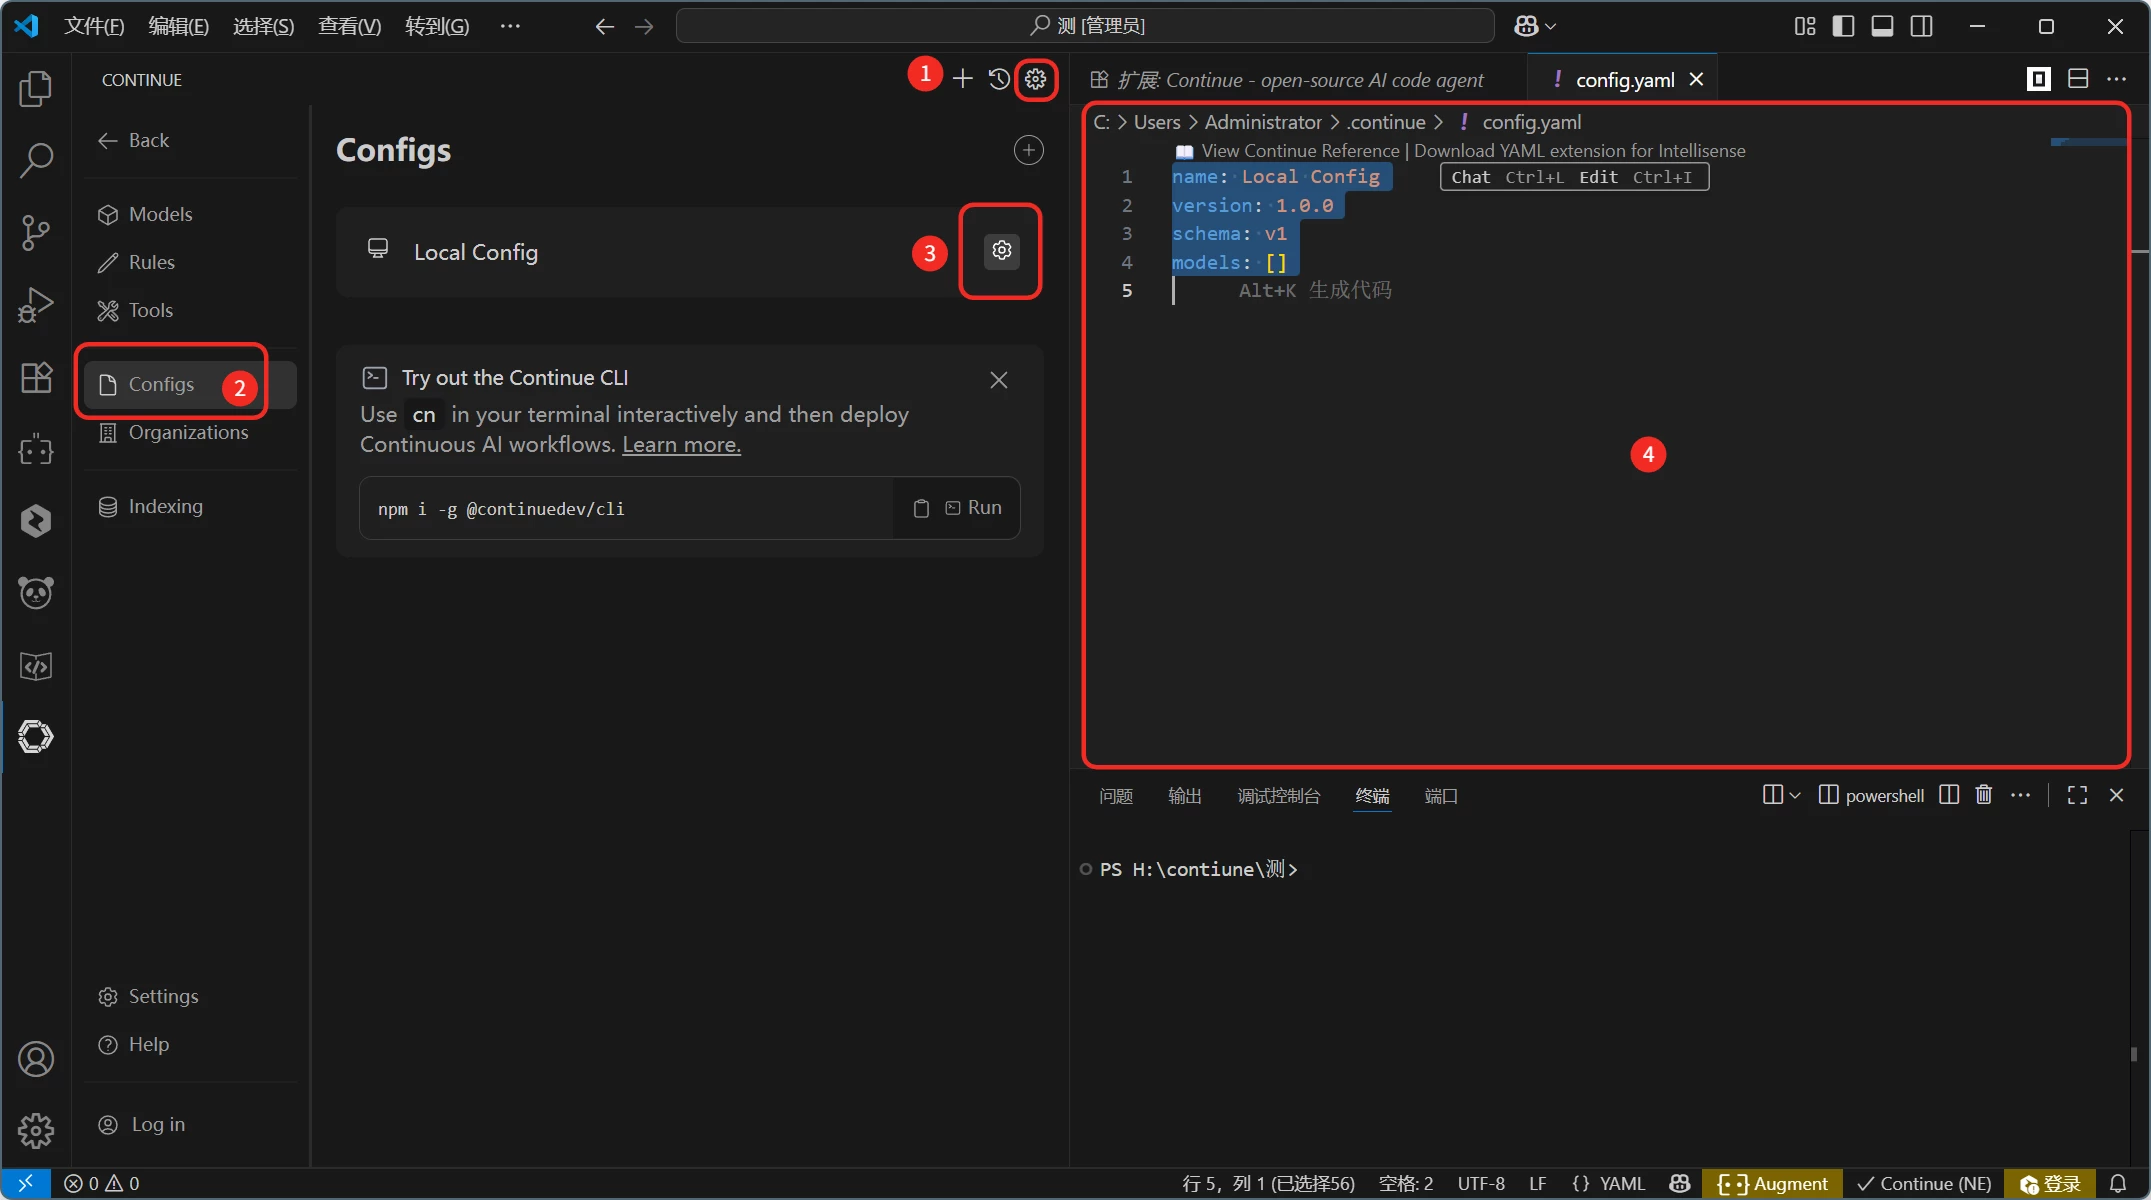Open the 编辑(E) menu
This screenshot has height=1200, width=2151.
pos(178,26)
